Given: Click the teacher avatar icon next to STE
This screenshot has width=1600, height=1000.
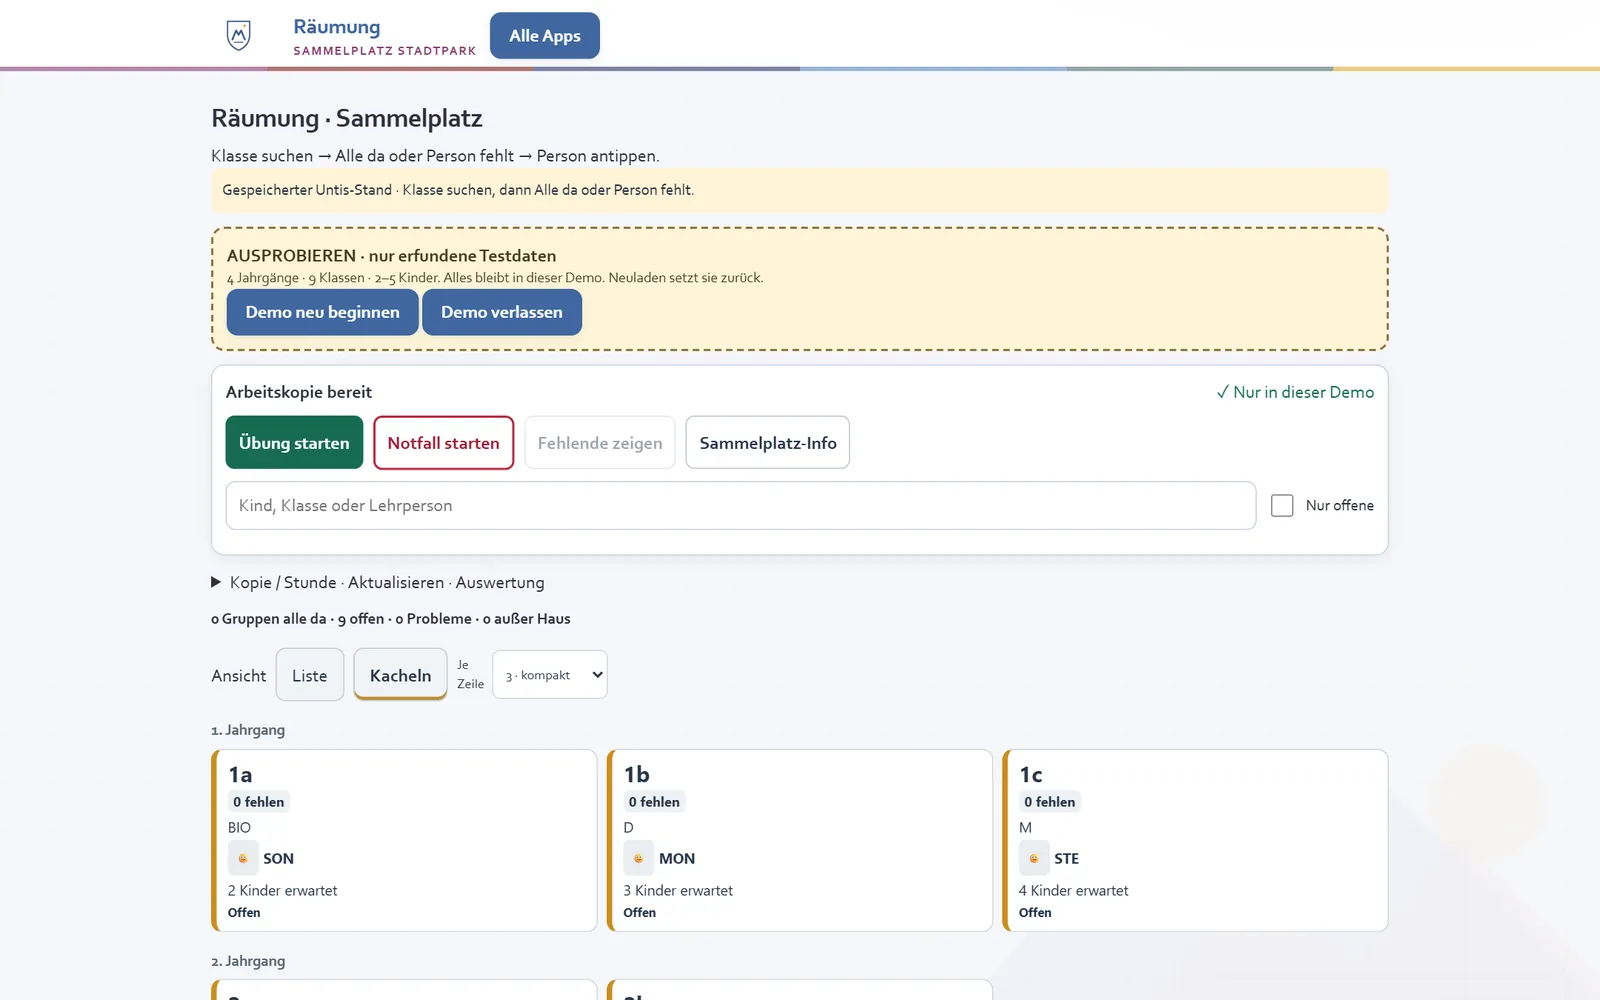Looking at the screenshot, I should point(1034,858).
